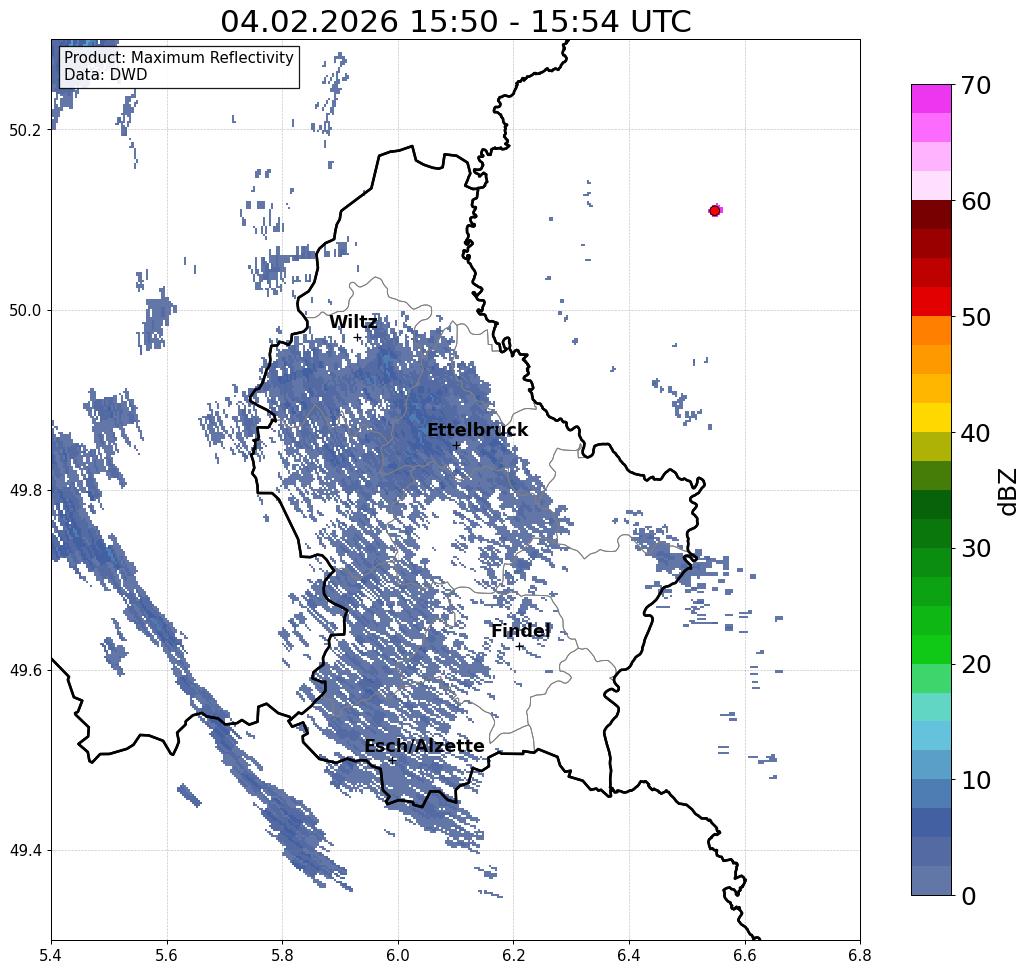Click the longitude tick label 5.8
The image size is (1029, 973).
click(x=283, y=955)
